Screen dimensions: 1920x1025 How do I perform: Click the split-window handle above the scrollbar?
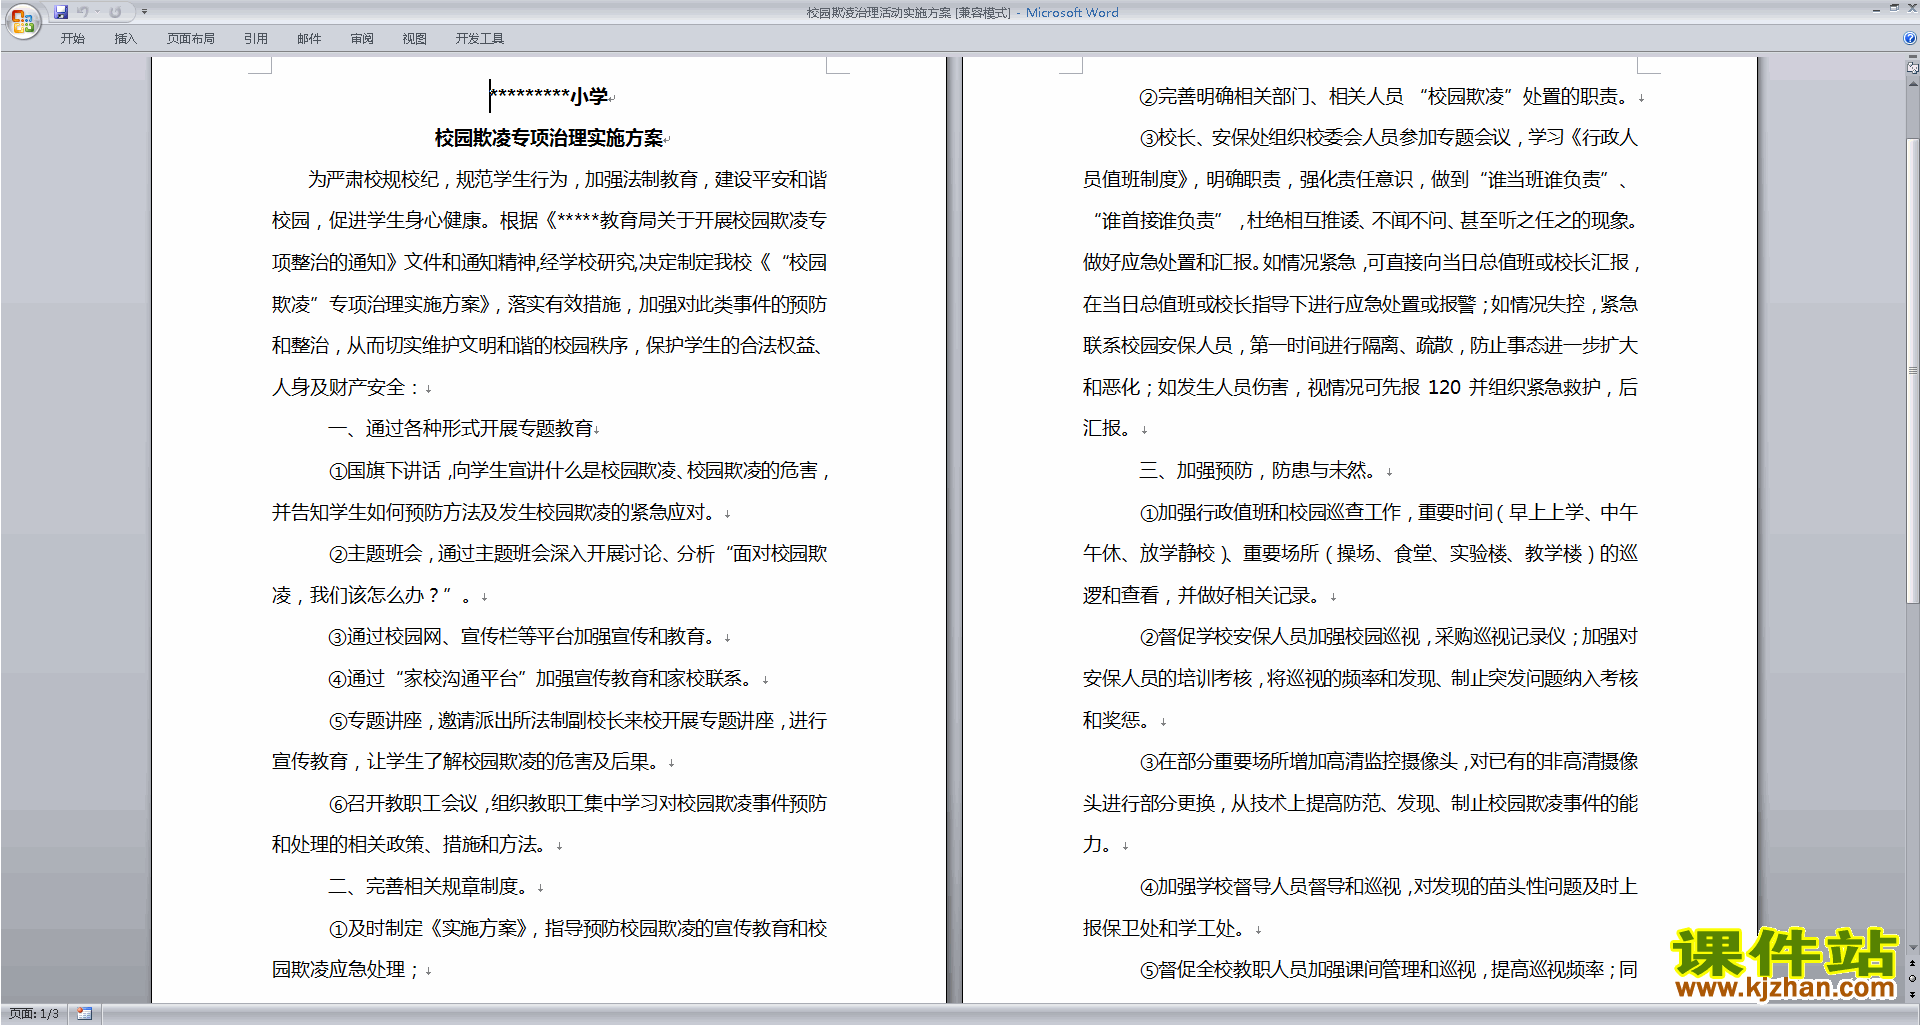[1913, 58]
